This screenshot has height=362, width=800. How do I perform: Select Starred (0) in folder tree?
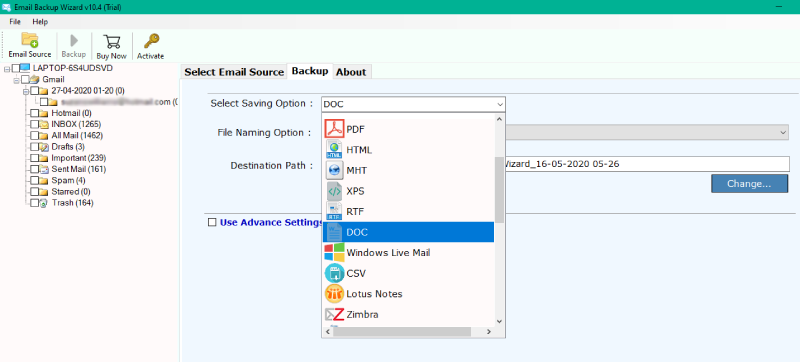click(x=71, y=192)
